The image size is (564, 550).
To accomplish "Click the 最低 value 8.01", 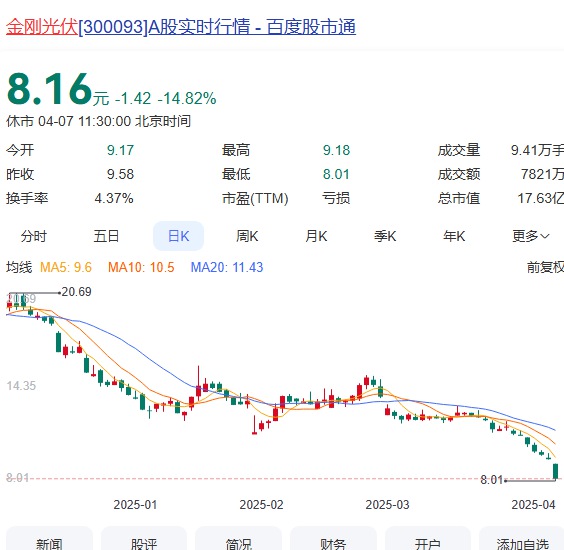I will click(336, 174).
